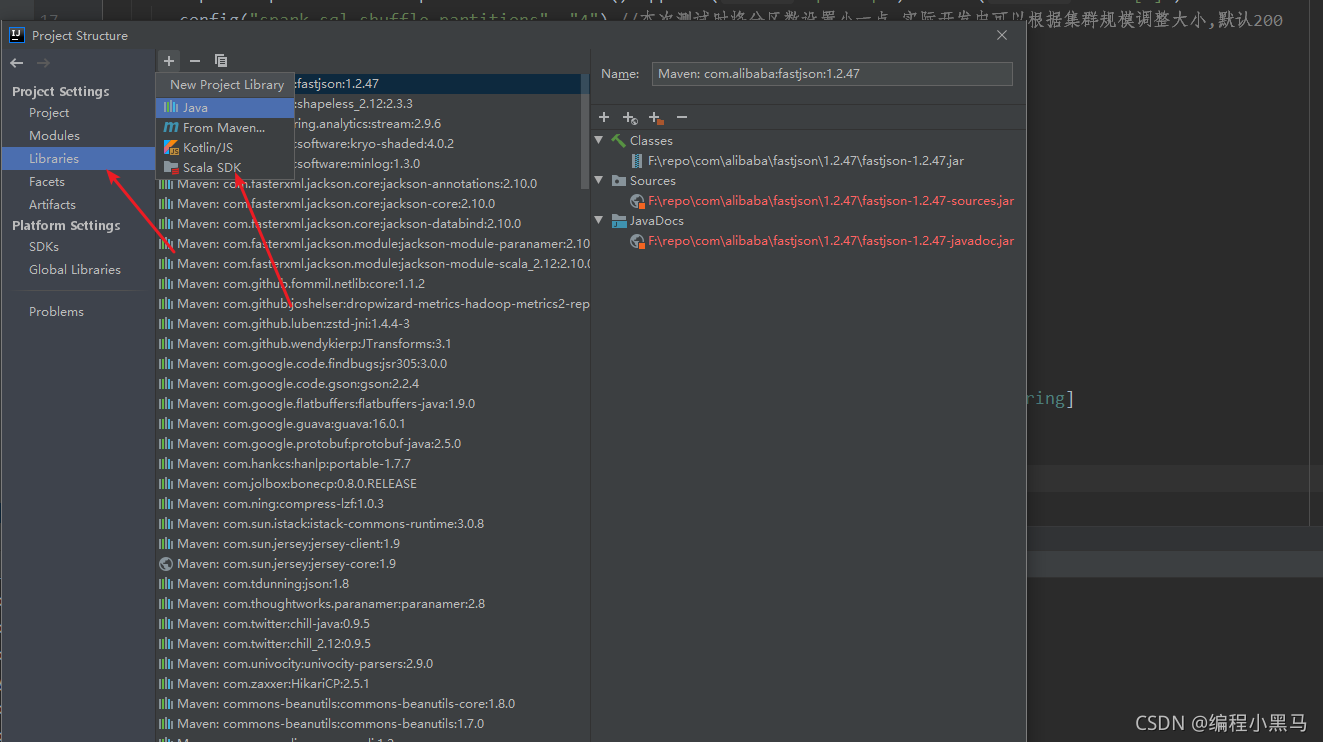The height and width of the screenshot is (742, 1323).
Task: Click the remove library minus icon
Action: [x=195, y=61]
